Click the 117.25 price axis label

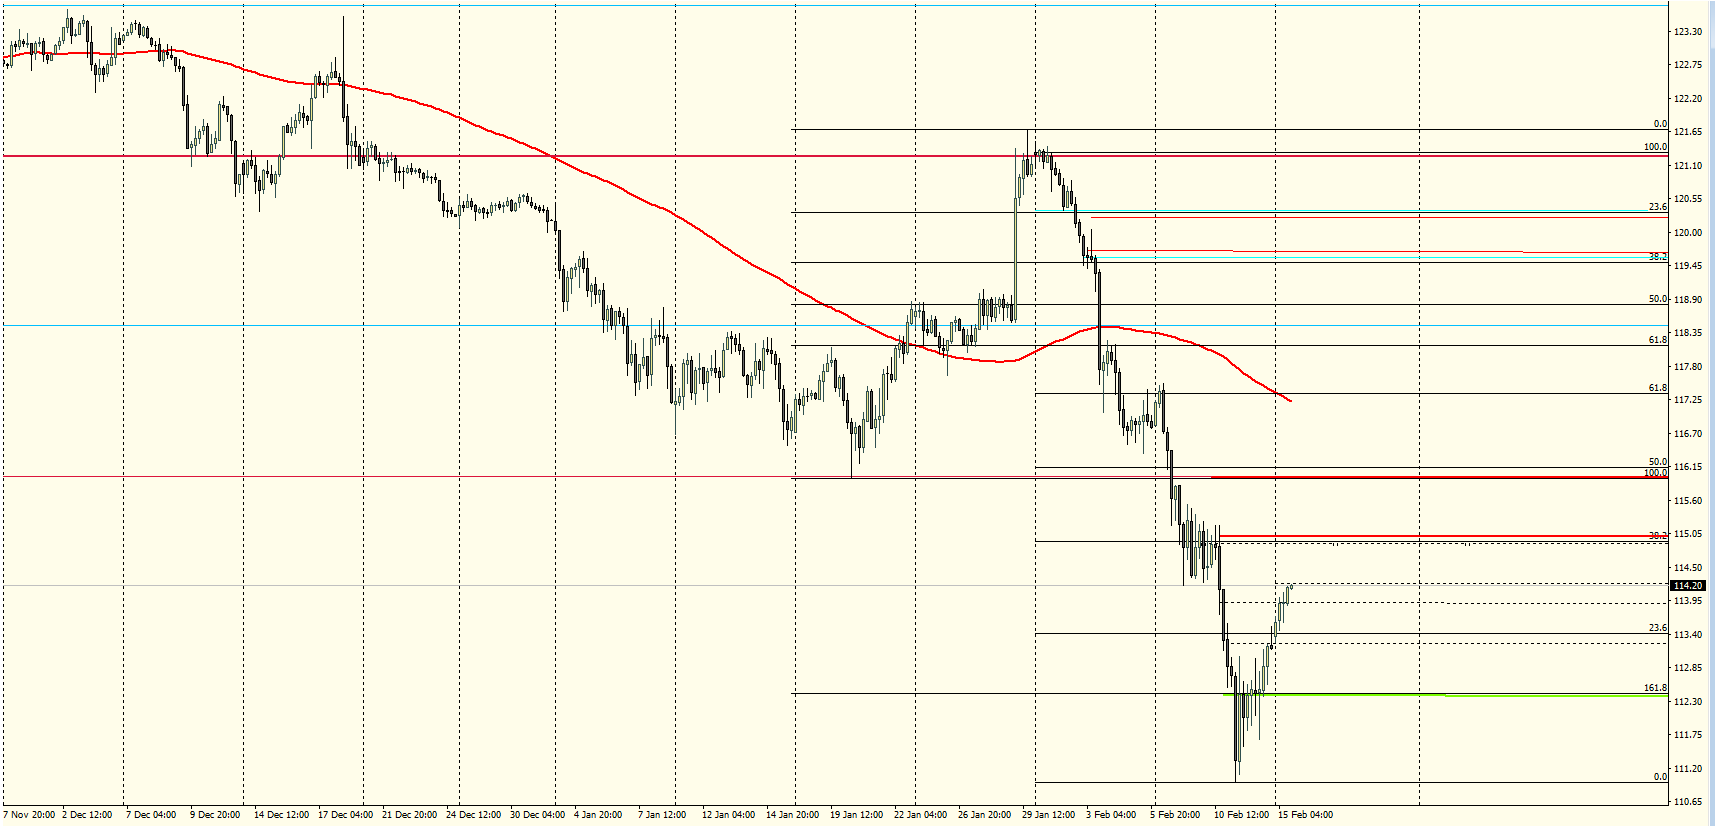tap(1688, 400)
